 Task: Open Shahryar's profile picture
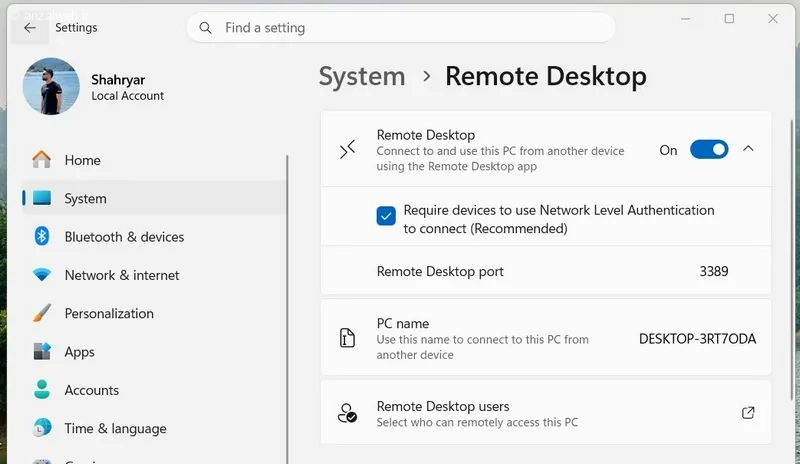click(x=51, y=86)
